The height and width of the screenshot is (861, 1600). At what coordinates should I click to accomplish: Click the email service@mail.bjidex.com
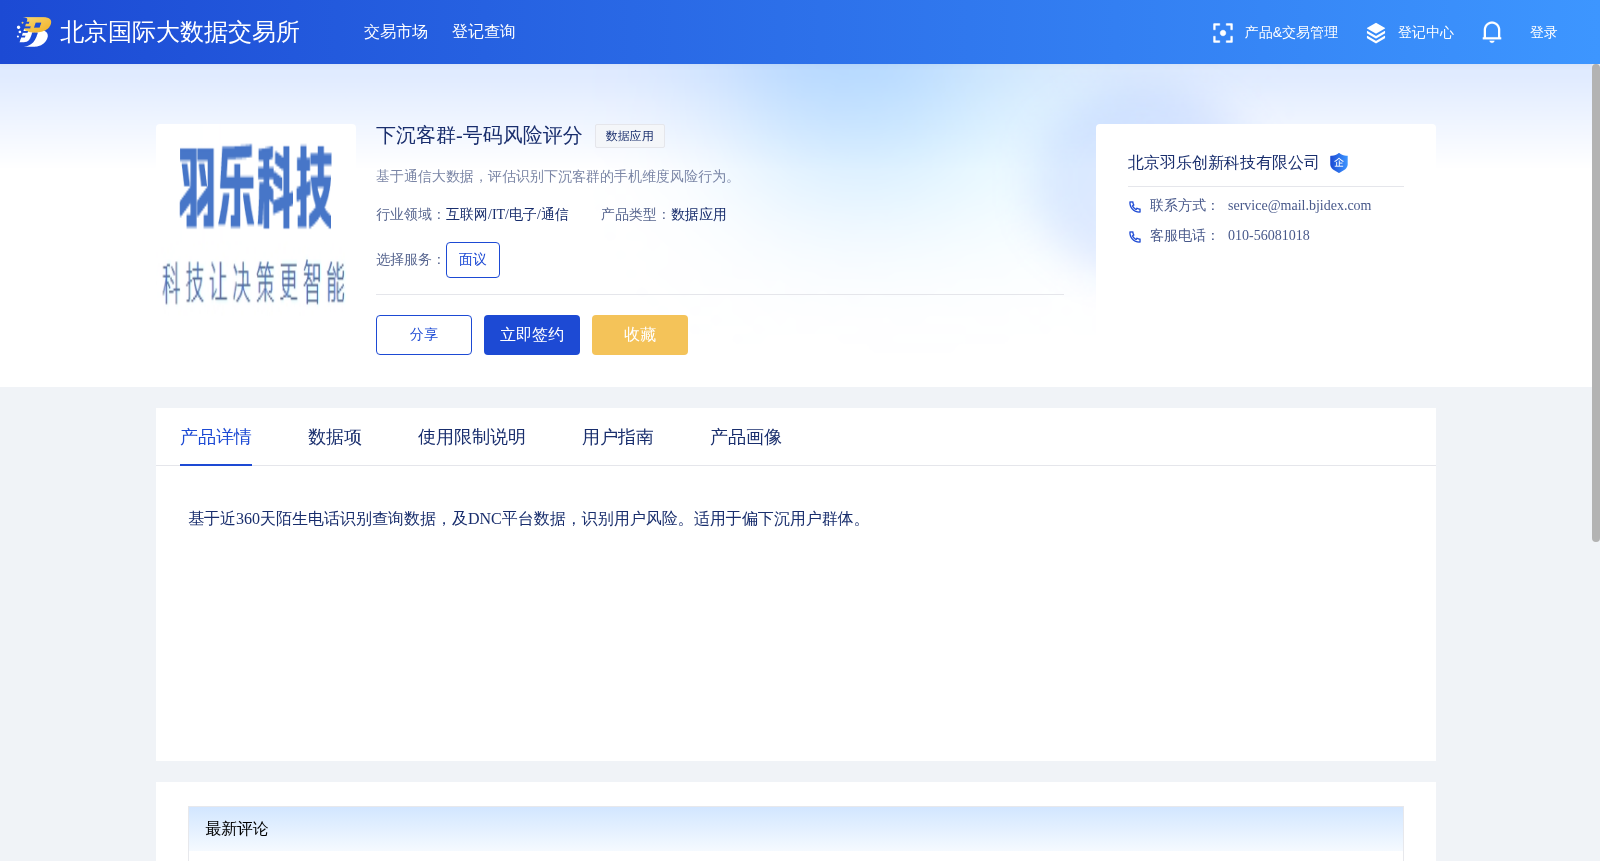click(1299, 206)
